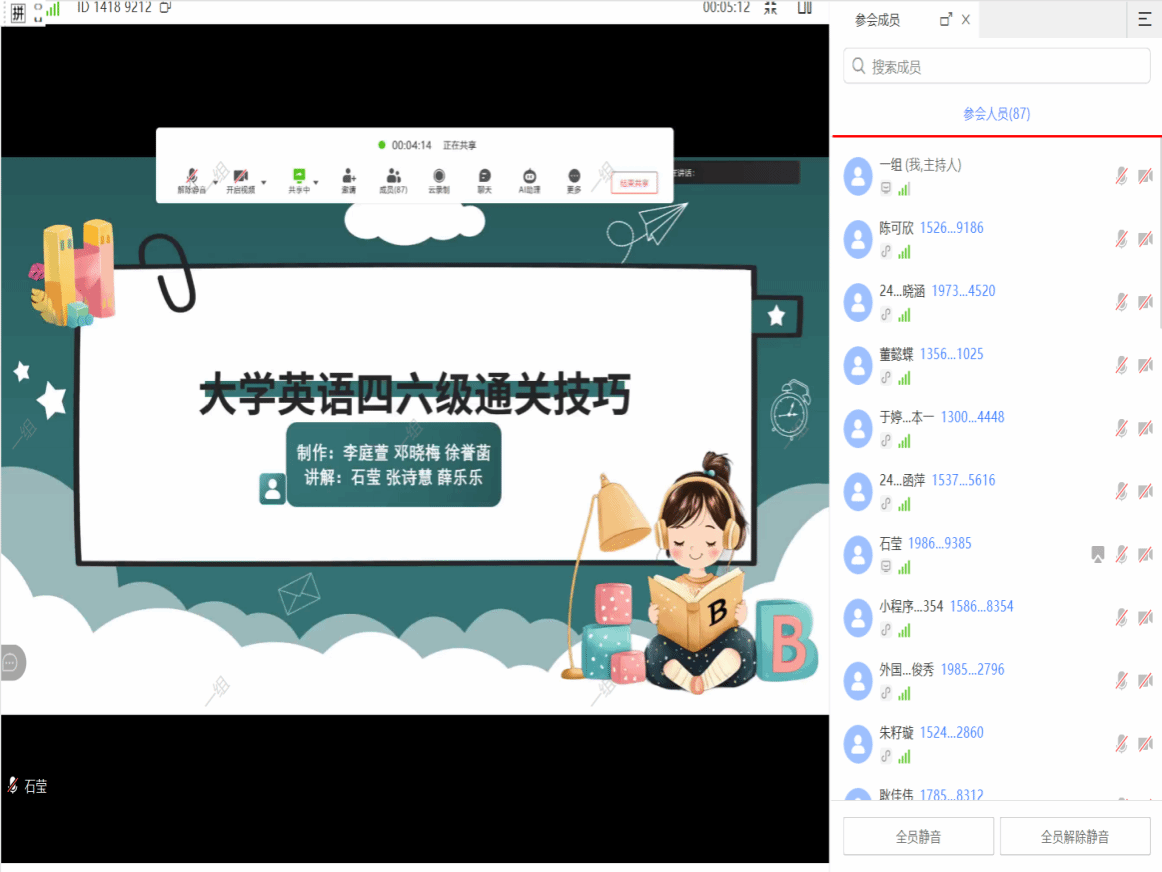Start cloud recording (云录制)
The width and height of the screenshot is (1162, 872).
pos(438,177)
